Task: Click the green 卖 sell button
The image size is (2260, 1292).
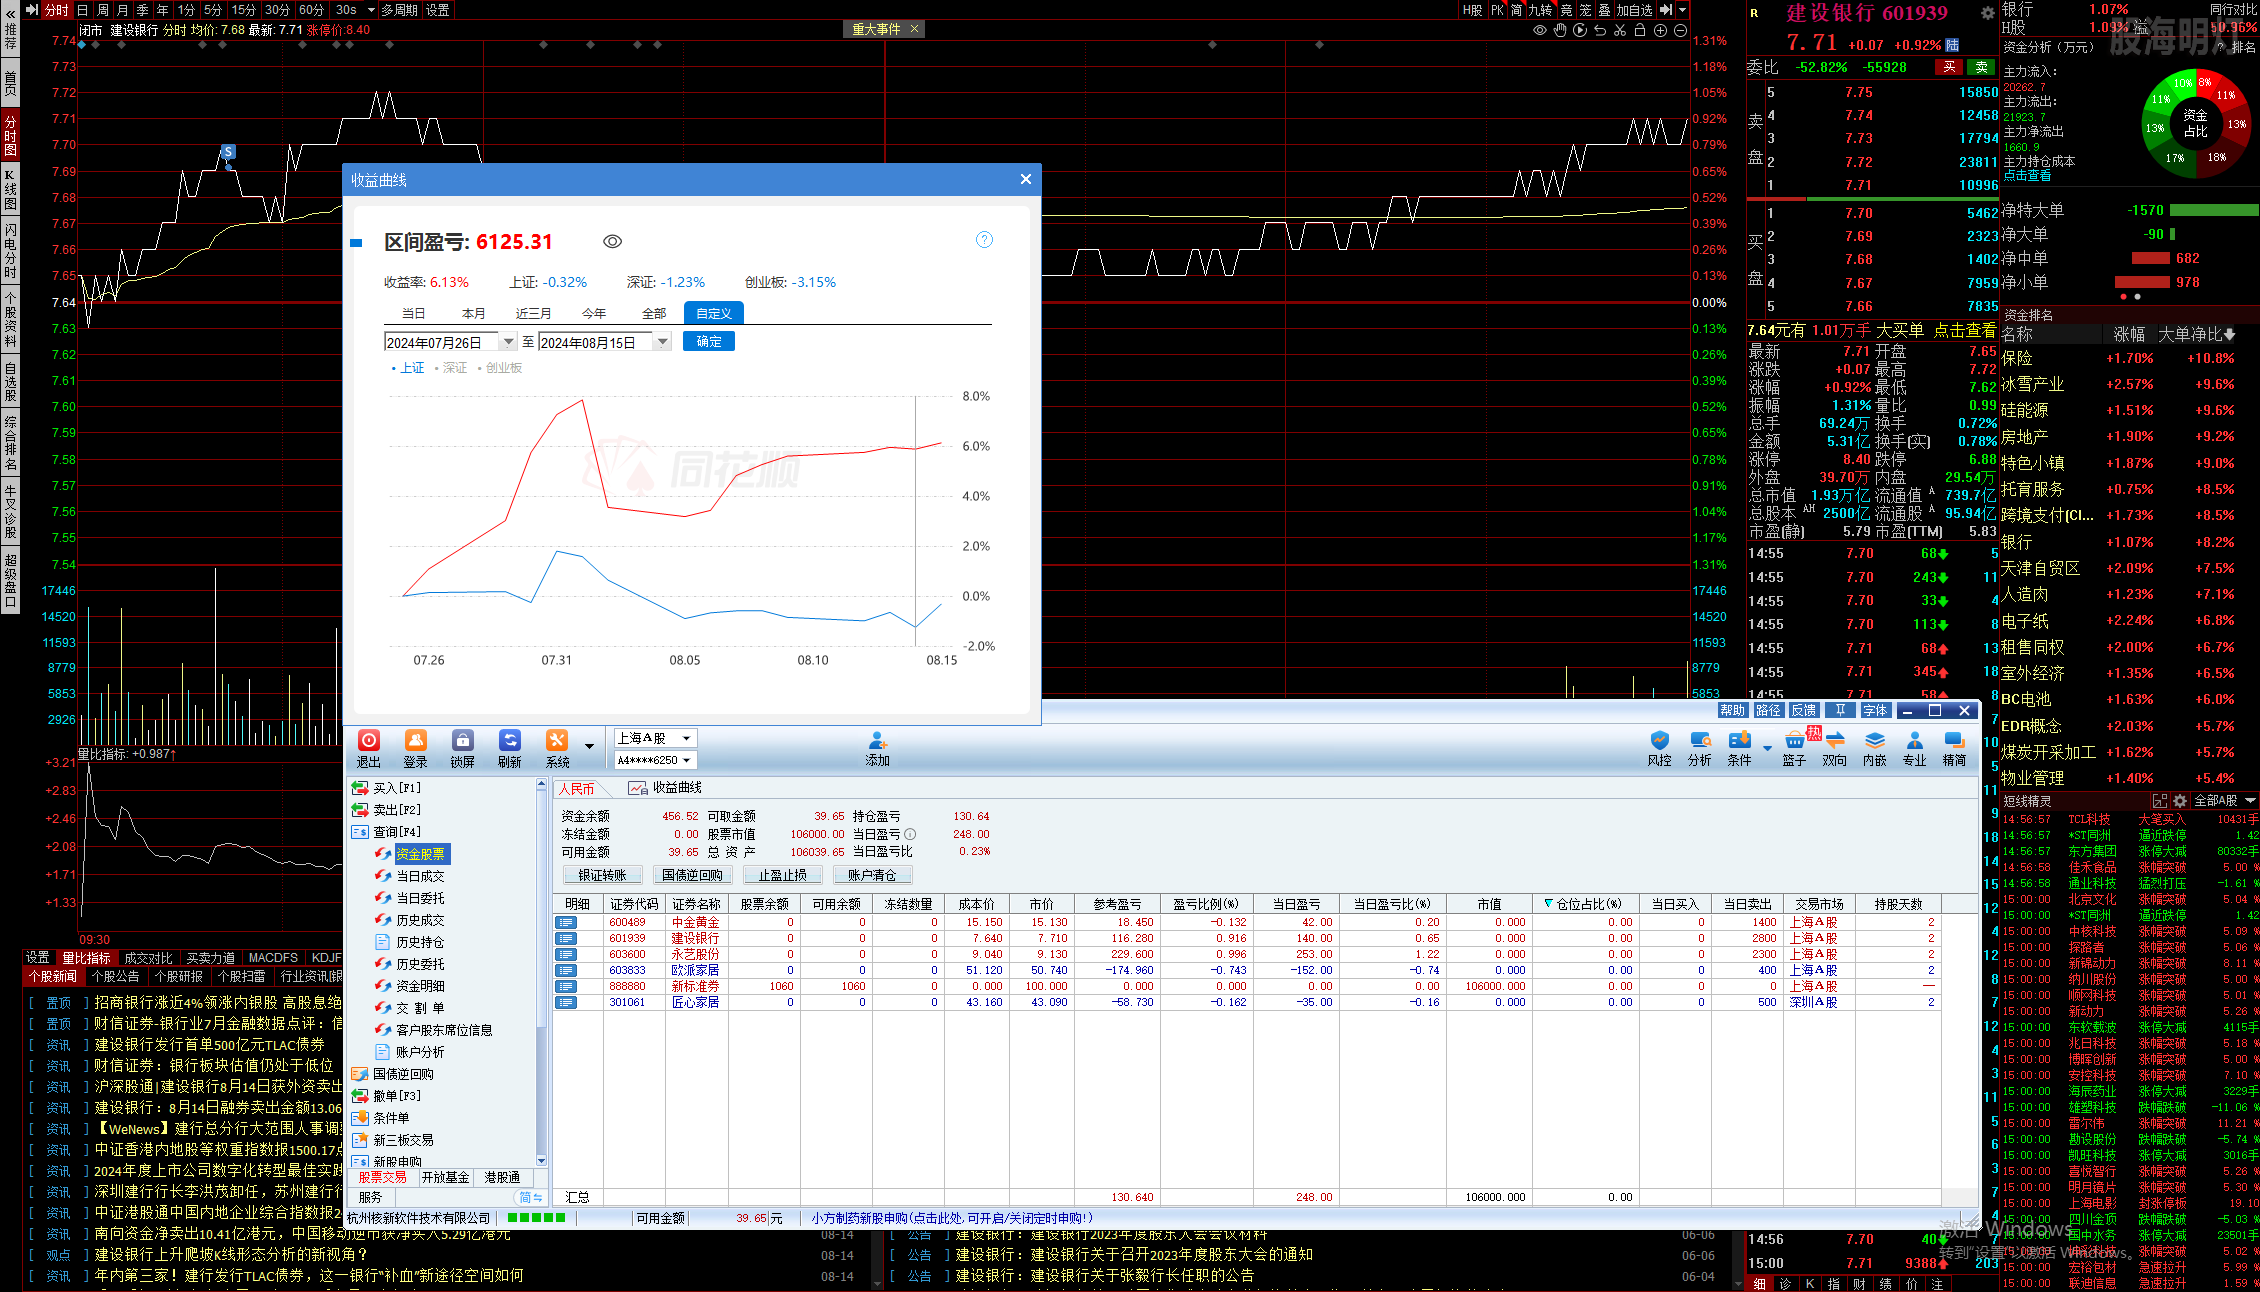Action: 1981,67
